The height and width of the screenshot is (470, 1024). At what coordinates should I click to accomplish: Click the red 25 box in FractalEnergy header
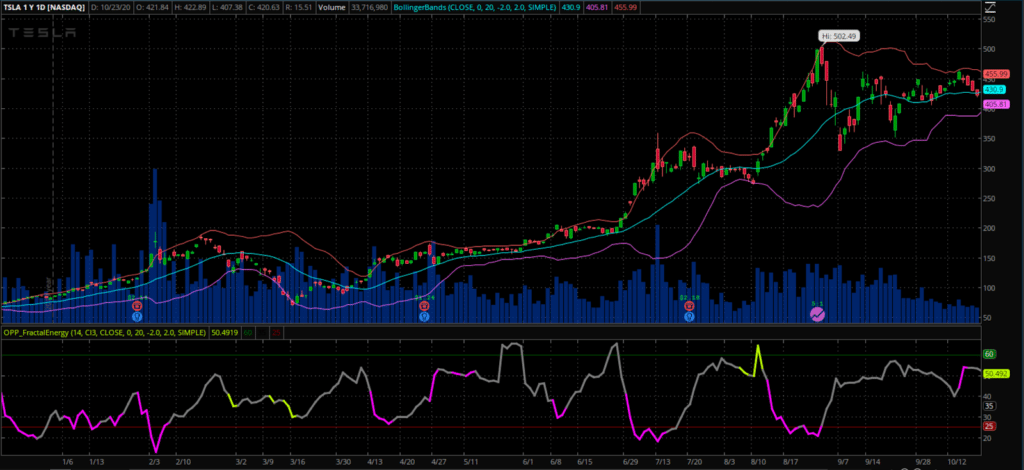pos(277,333)
